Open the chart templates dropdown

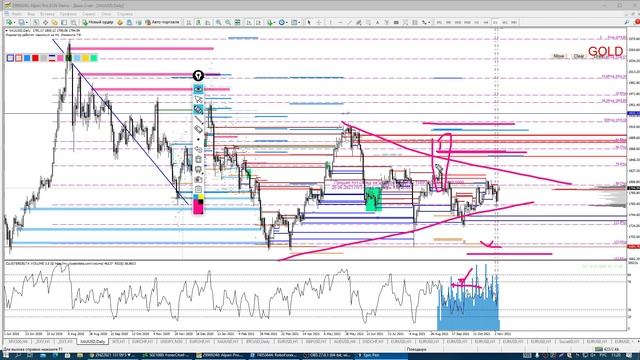tap(295, 22)
